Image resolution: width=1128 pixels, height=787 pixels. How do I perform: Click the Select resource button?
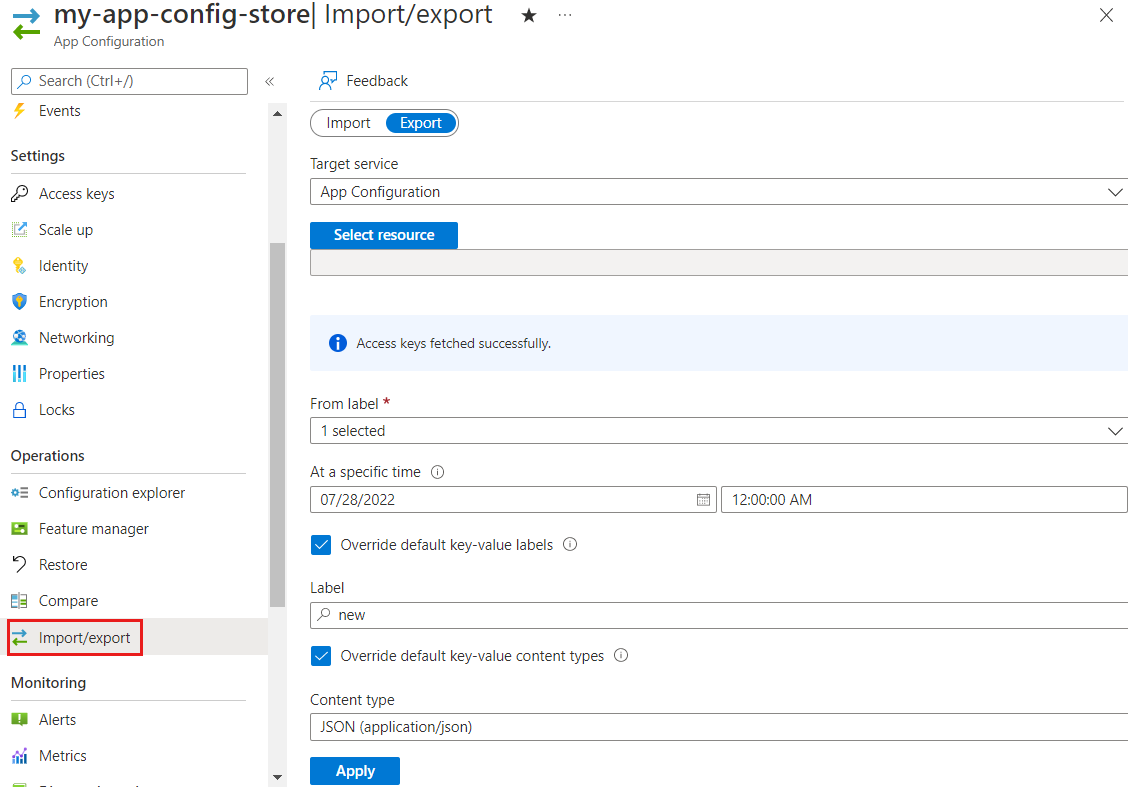(384, 235)
